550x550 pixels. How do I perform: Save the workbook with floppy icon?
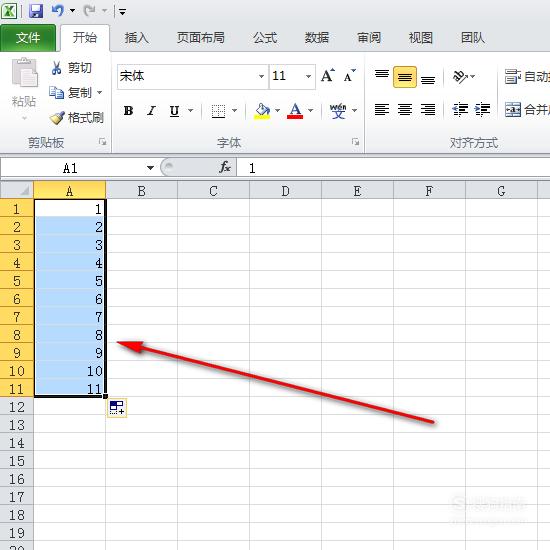pyautogui.click(x=35, y=11)
